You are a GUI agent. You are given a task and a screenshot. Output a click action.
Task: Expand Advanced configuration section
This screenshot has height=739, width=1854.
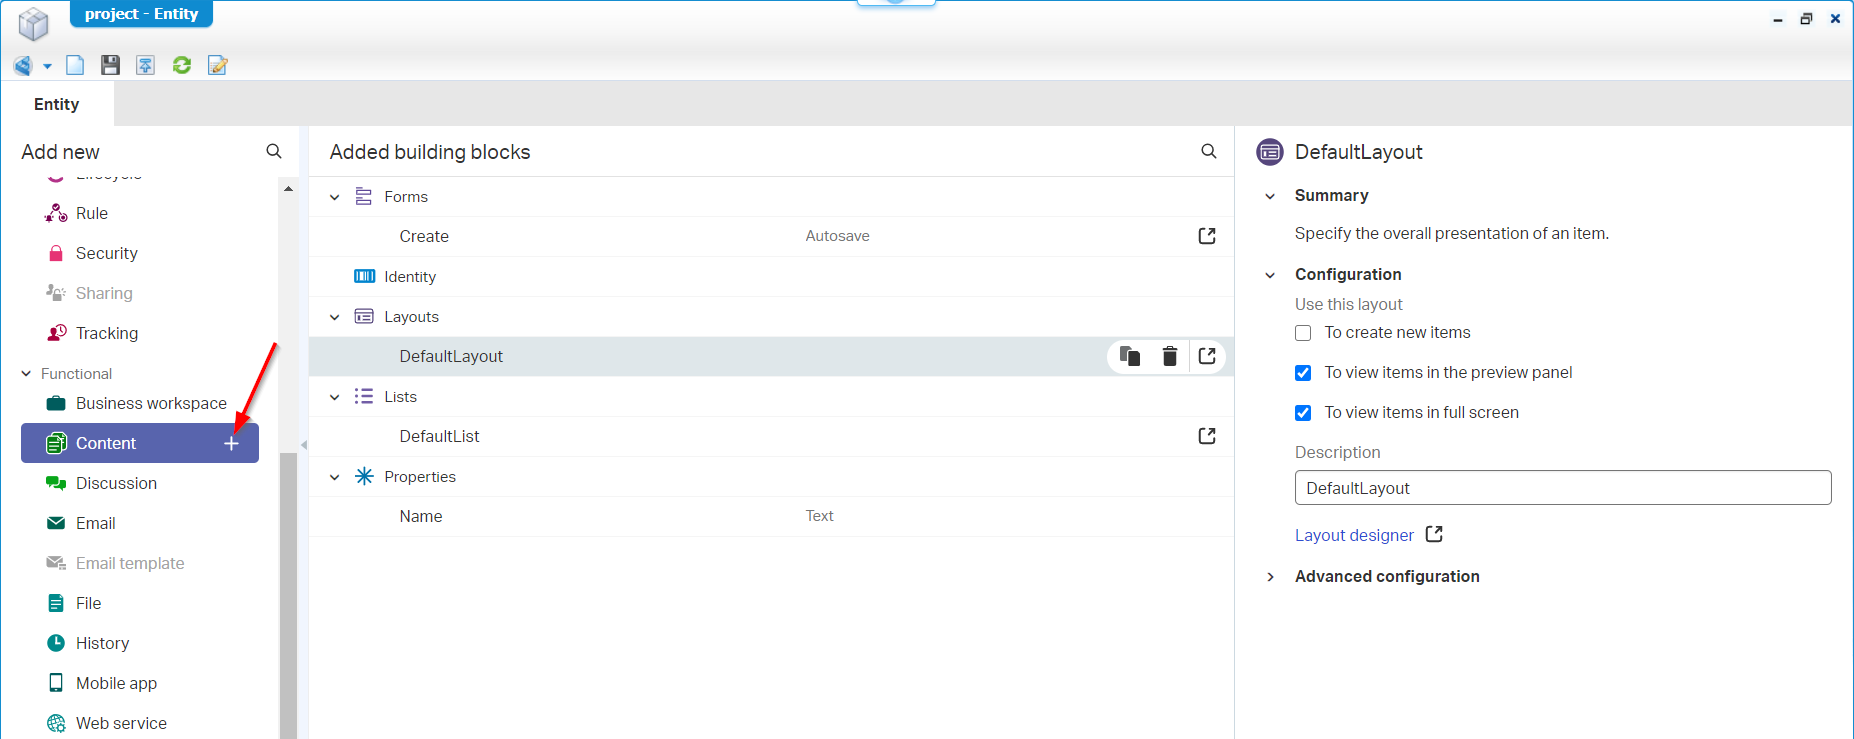pyautogui.click(x=1271, y=577)
